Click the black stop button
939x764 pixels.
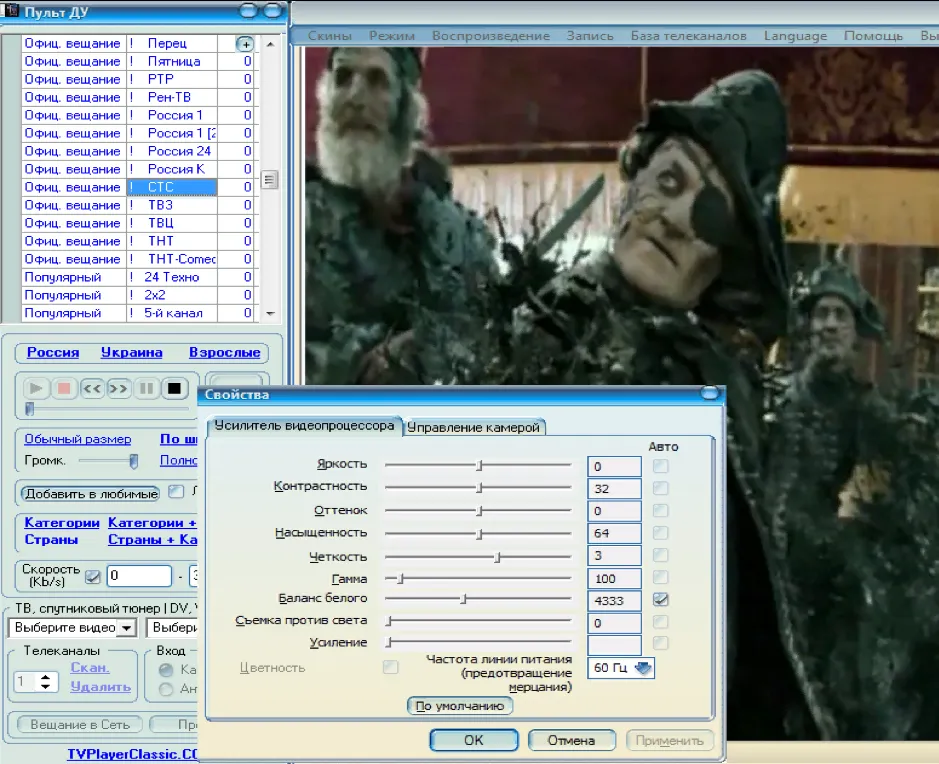174,389
